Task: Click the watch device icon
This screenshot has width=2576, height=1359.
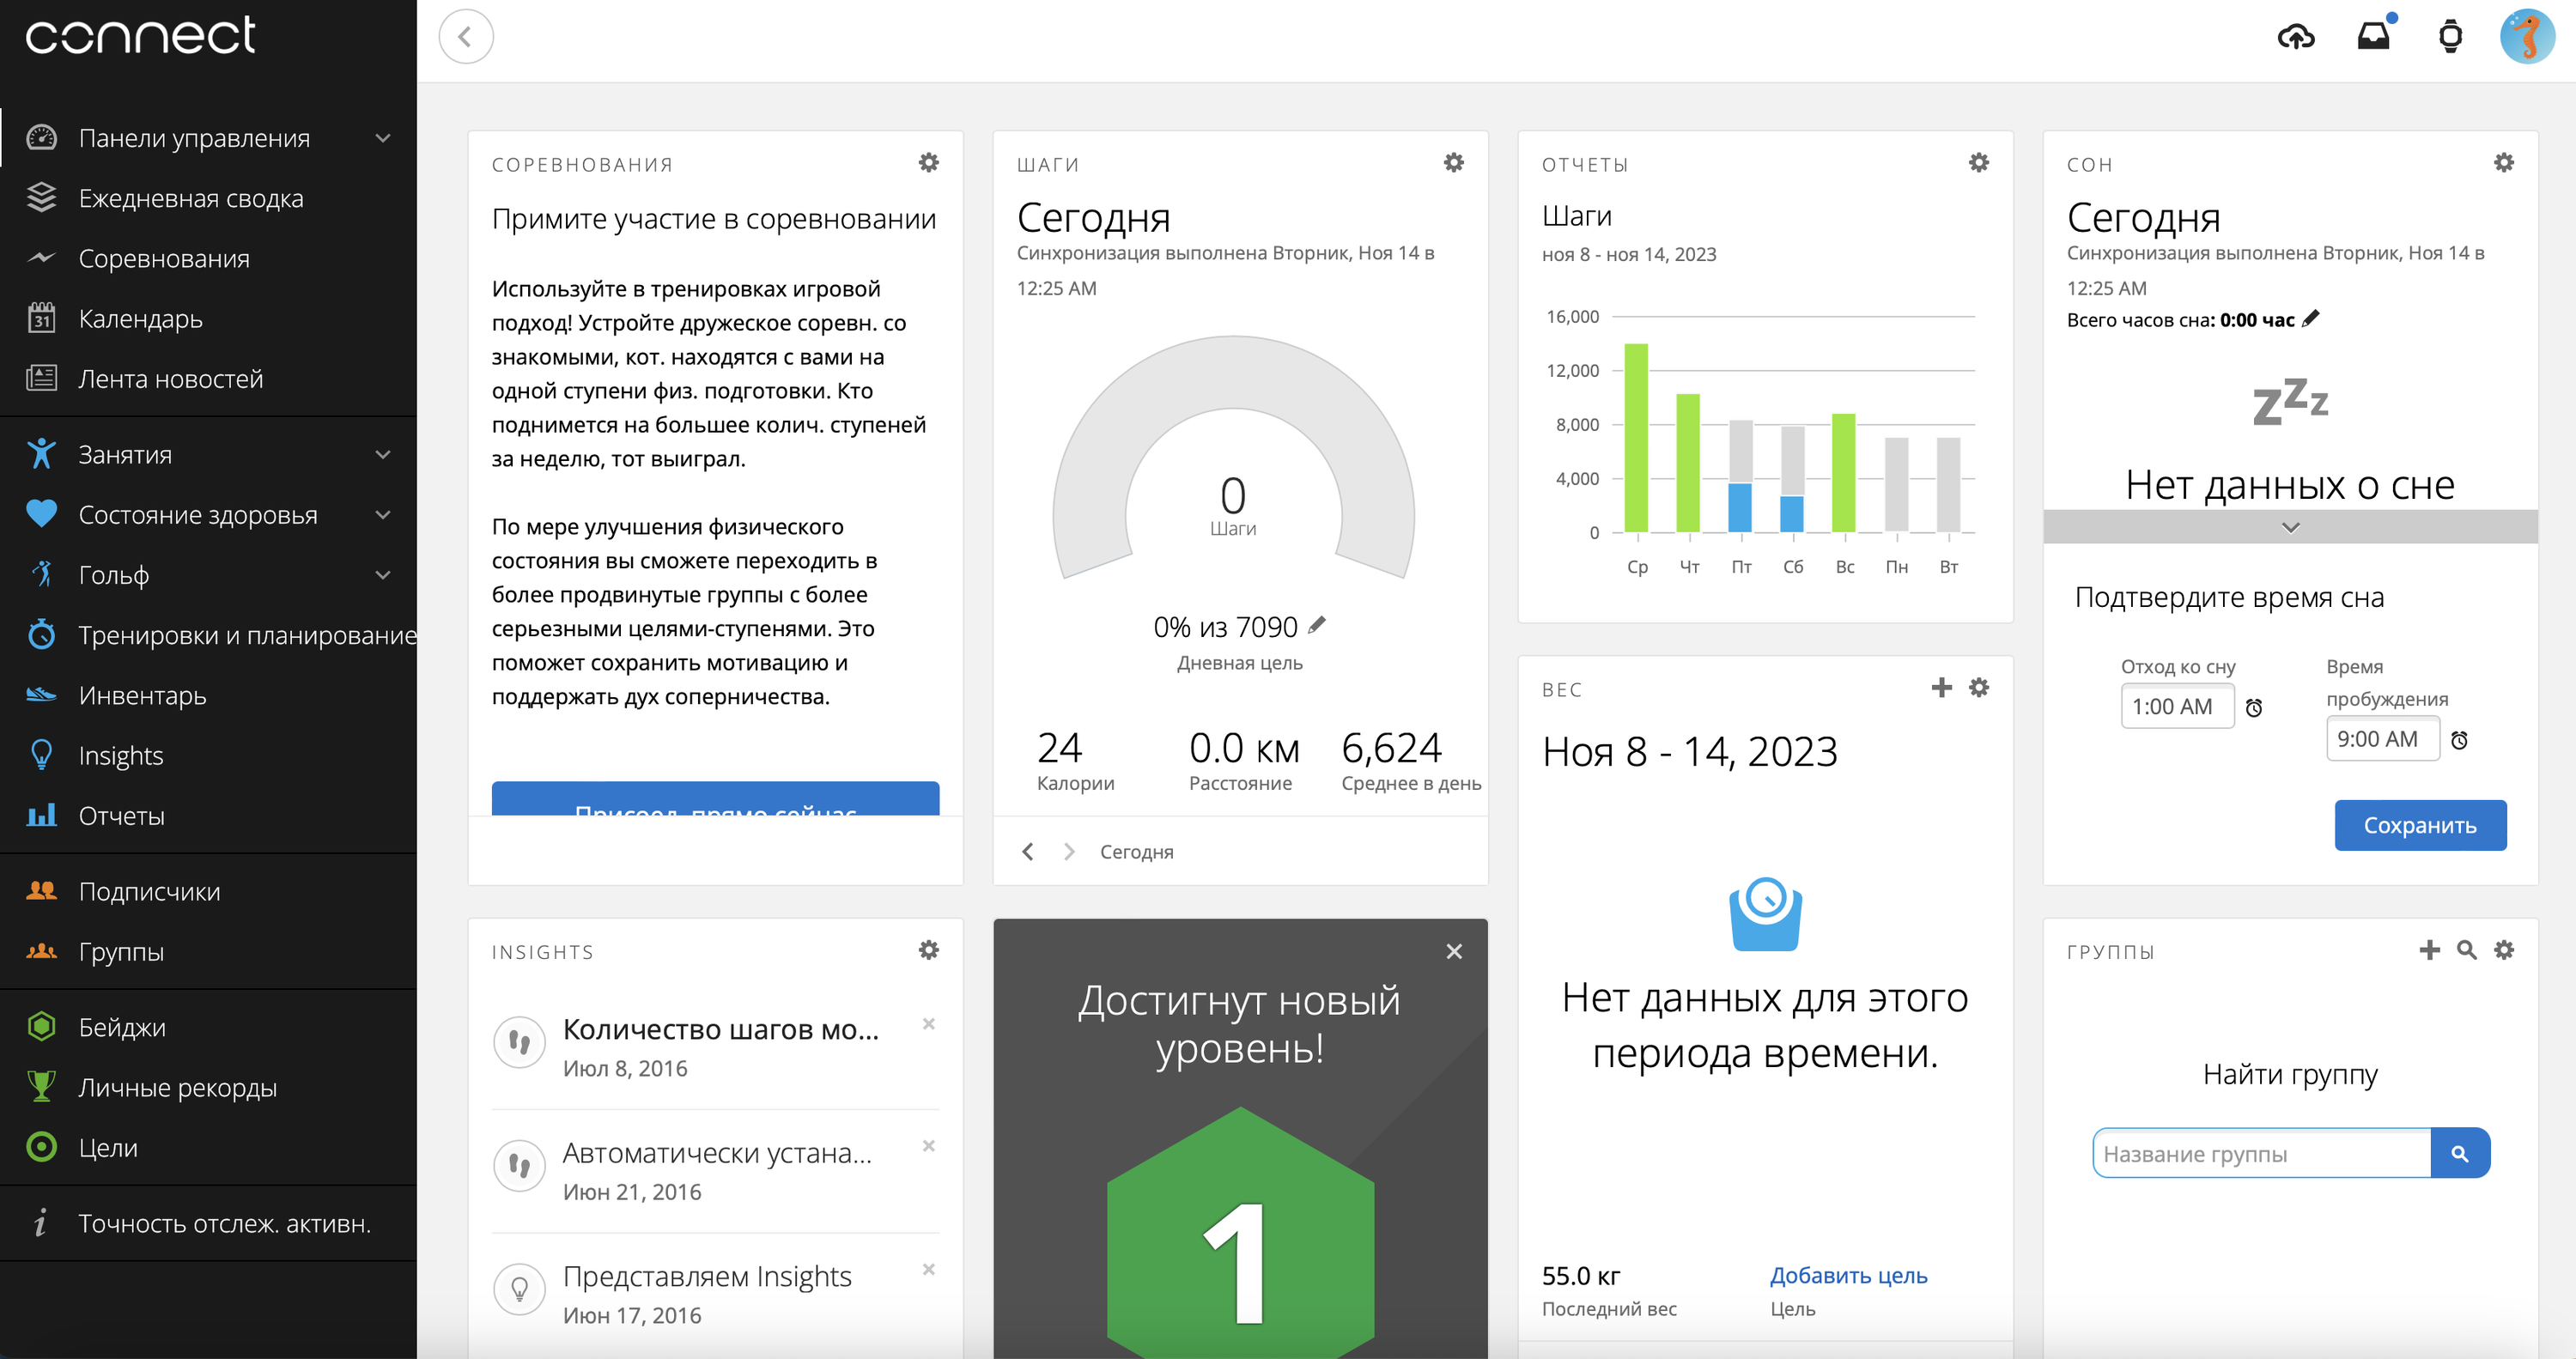Action: [x=2450, y=37]
